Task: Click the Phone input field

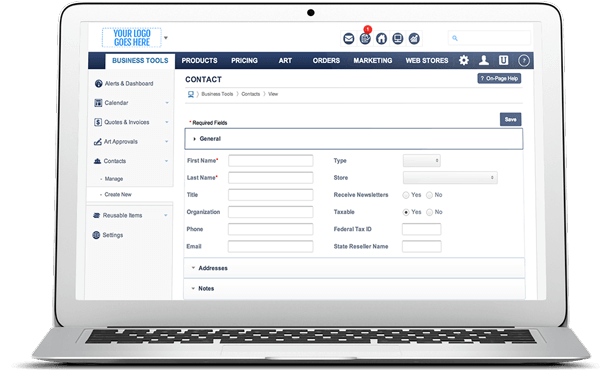Action: click(x=271, y=229)
